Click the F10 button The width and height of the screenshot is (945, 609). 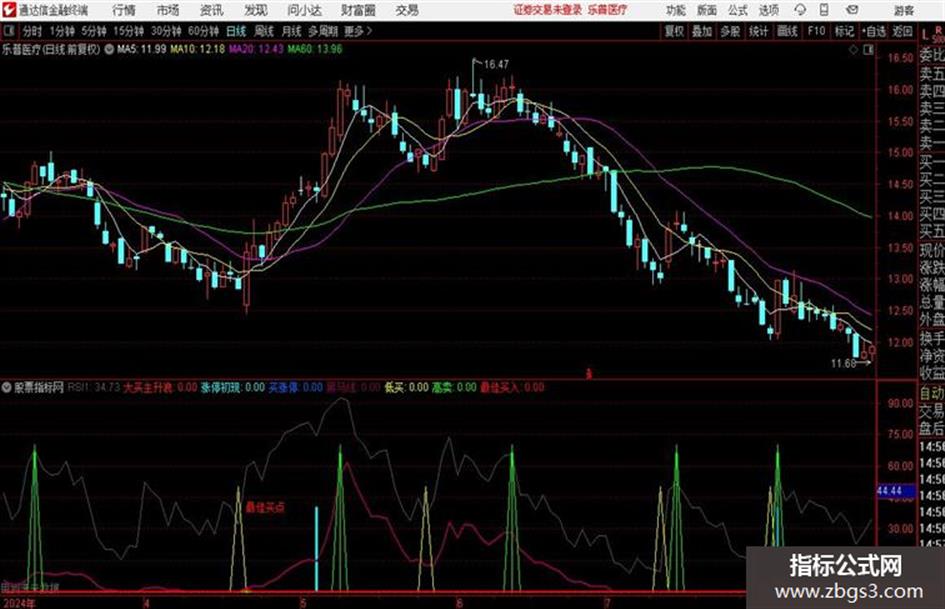(816, 31)
